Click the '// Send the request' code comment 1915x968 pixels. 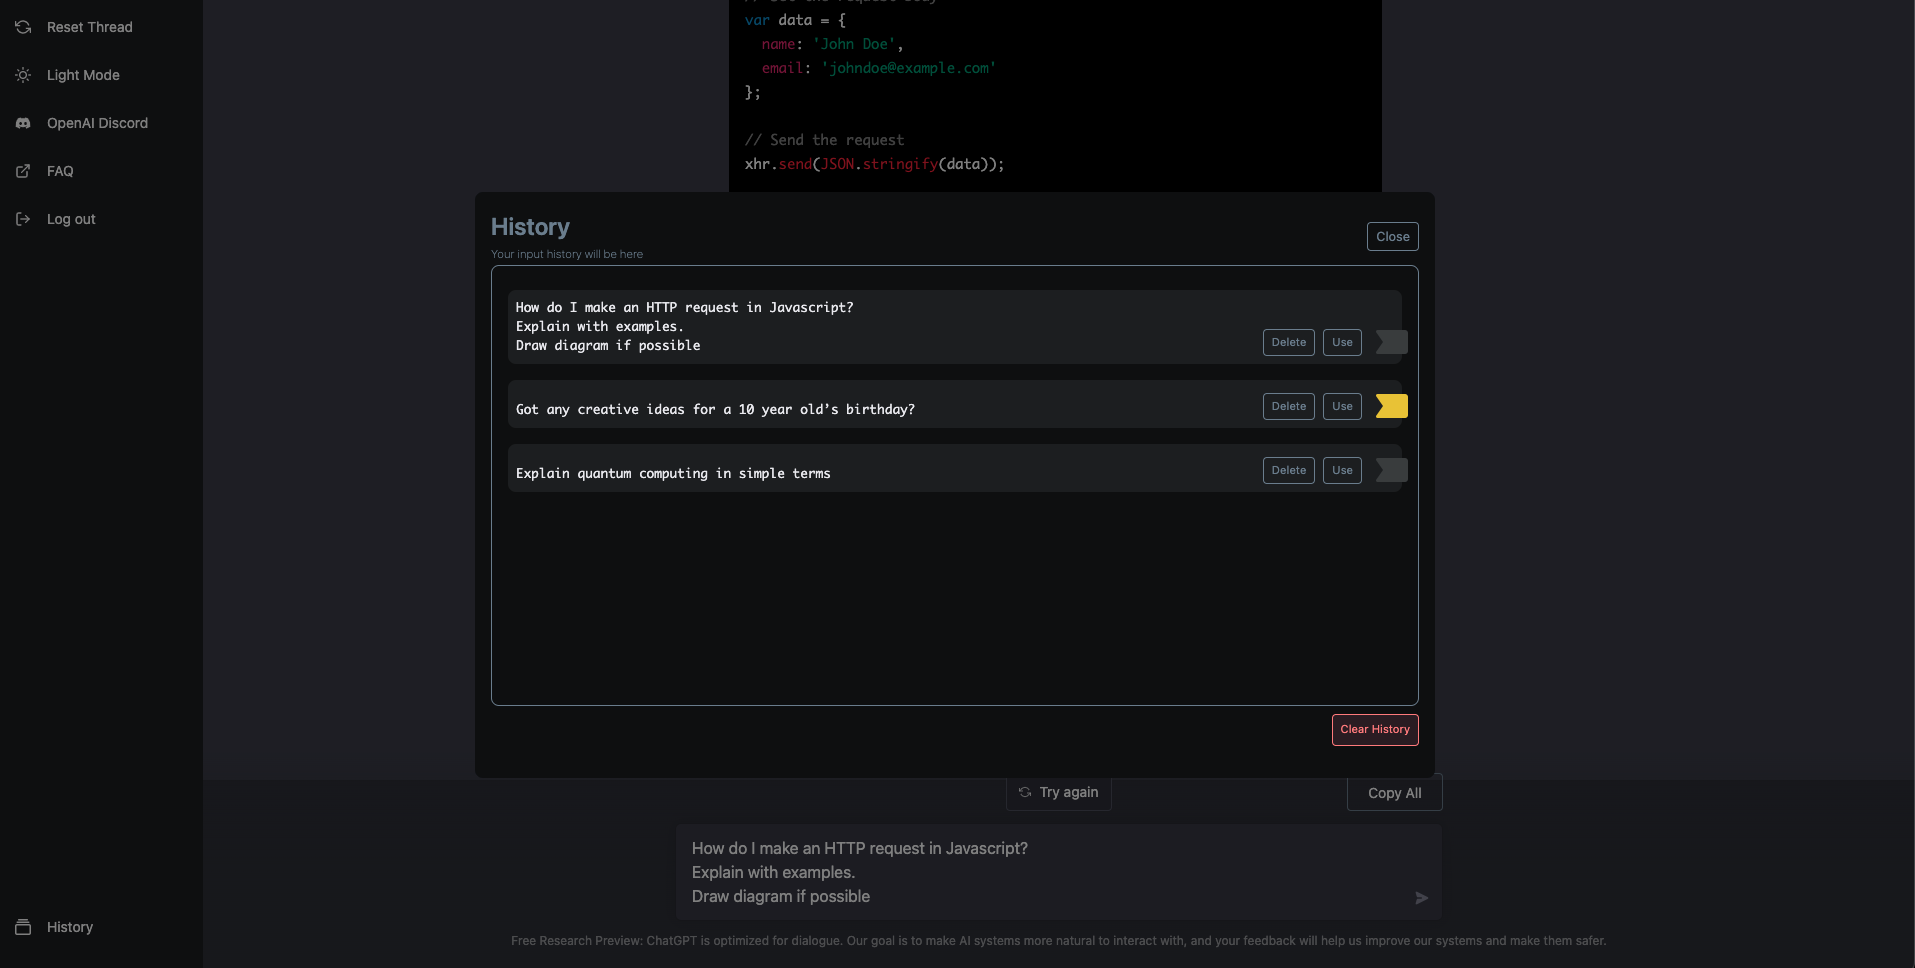[x=824, y=140]
